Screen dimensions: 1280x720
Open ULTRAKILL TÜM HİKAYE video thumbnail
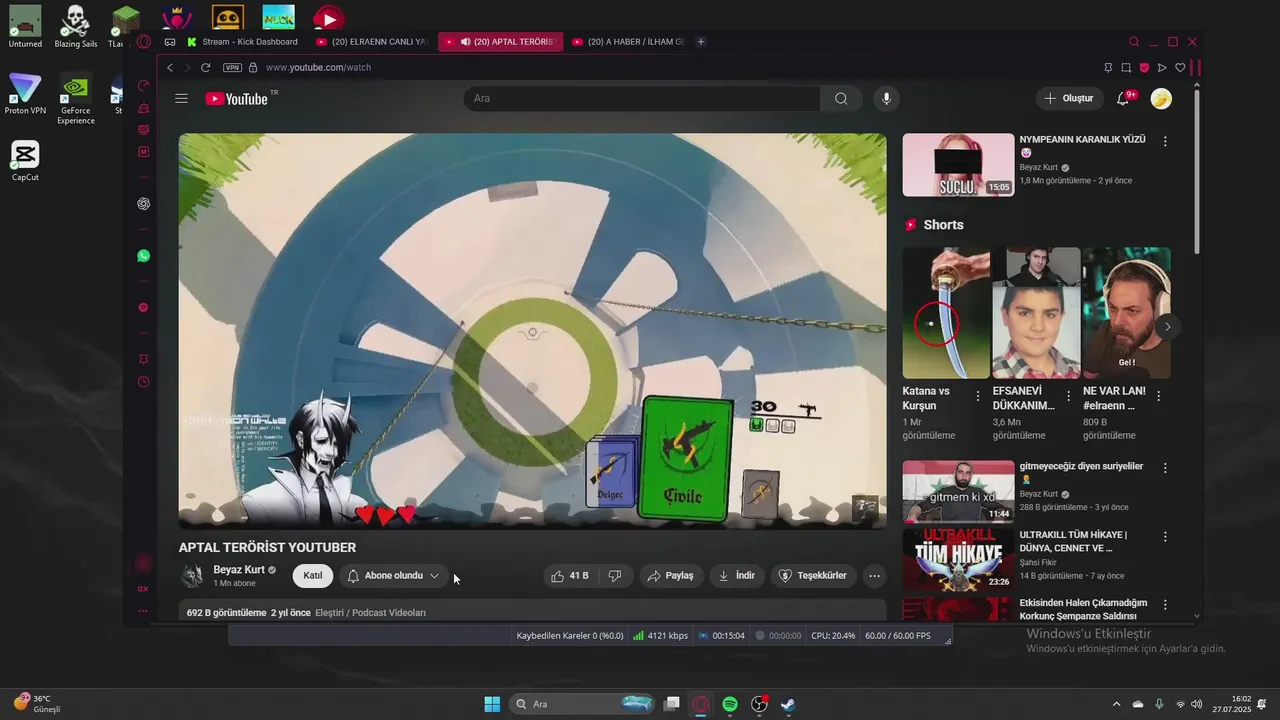[x=958, y=559]
